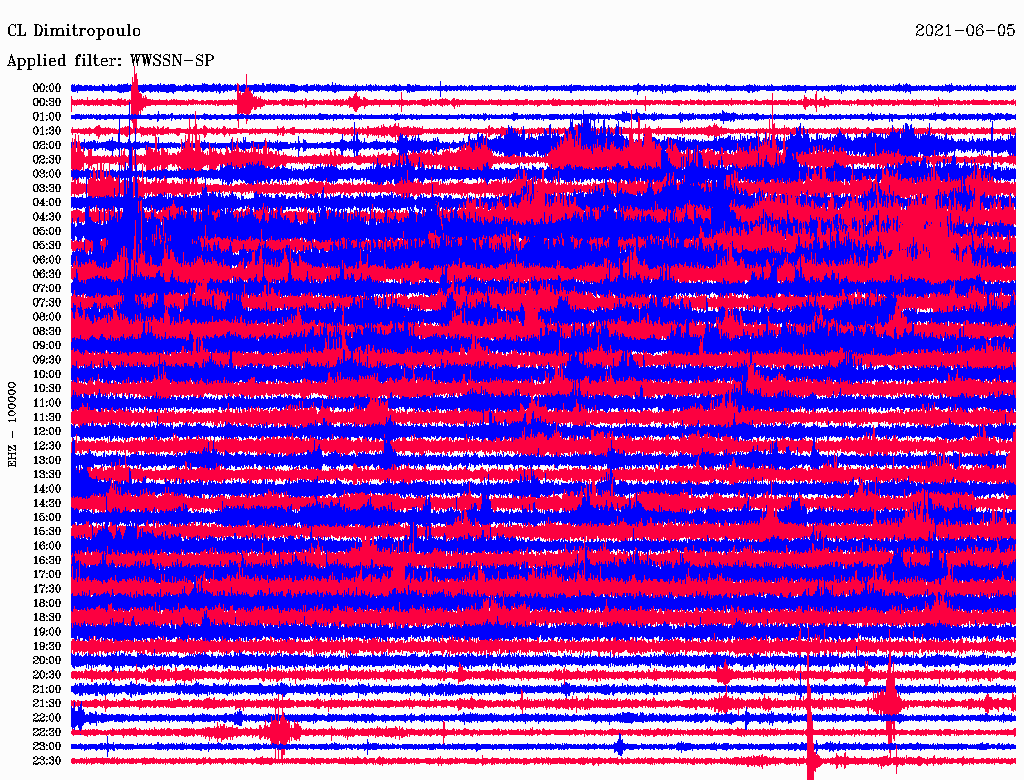Click the 15:30 time label
1024x780 pixels.
click(x=47, y=531)
